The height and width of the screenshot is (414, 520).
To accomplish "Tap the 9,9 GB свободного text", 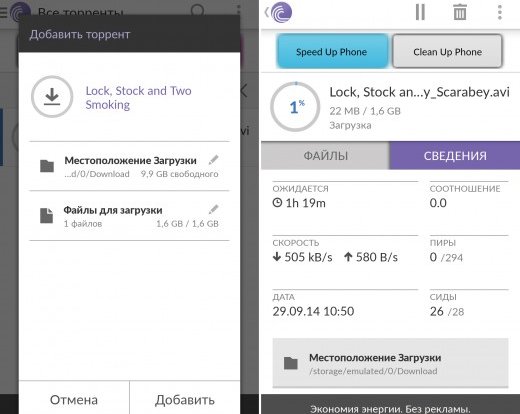I will pos(179,174).
